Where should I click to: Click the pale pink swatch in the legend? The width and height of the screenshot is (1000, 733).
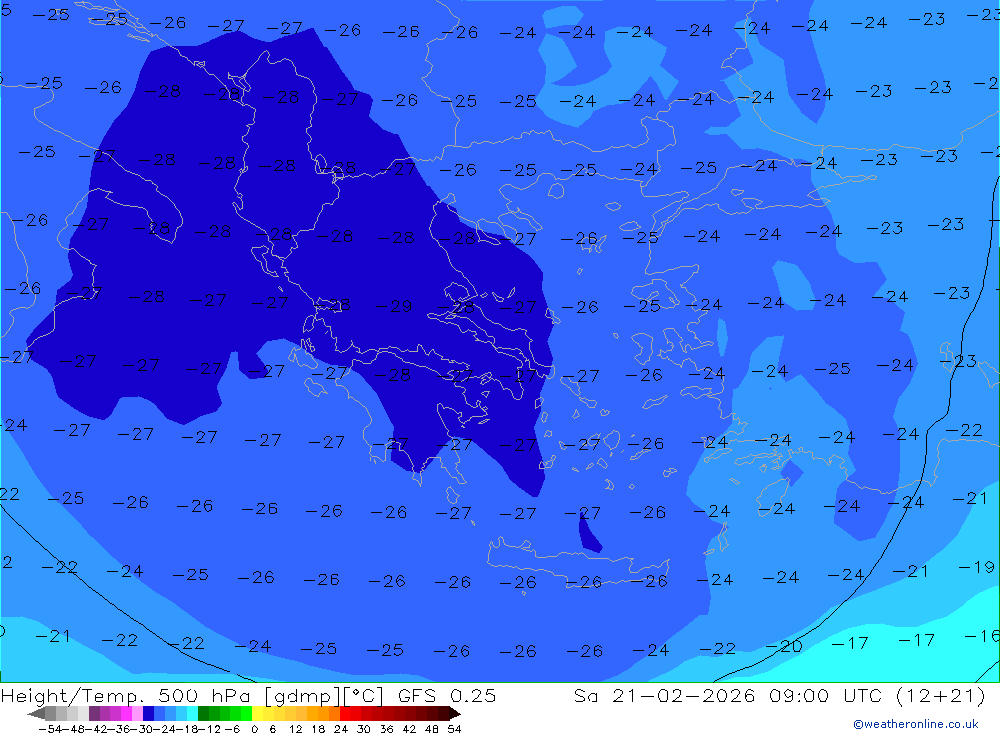(137, 713)
